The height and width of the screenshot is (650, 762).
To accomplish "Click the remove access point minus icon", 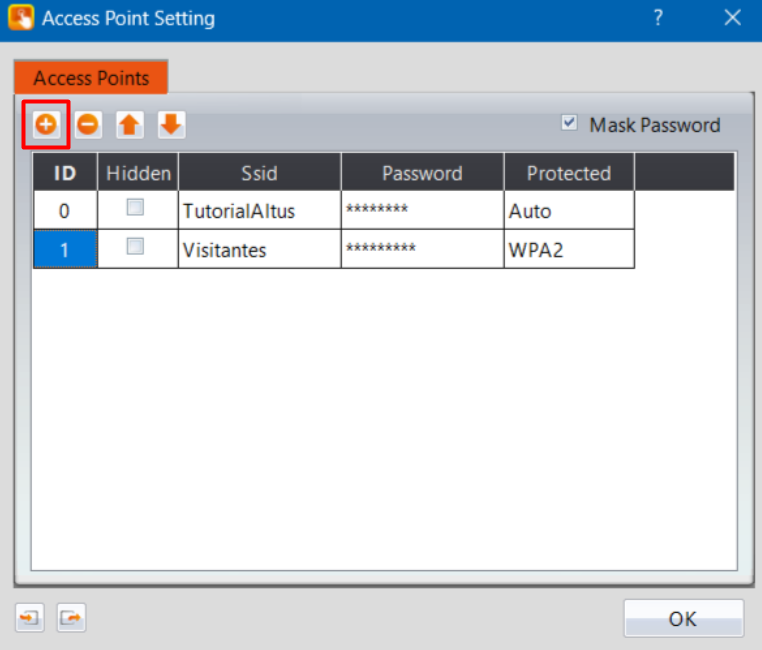I will (x=88, y=125).
